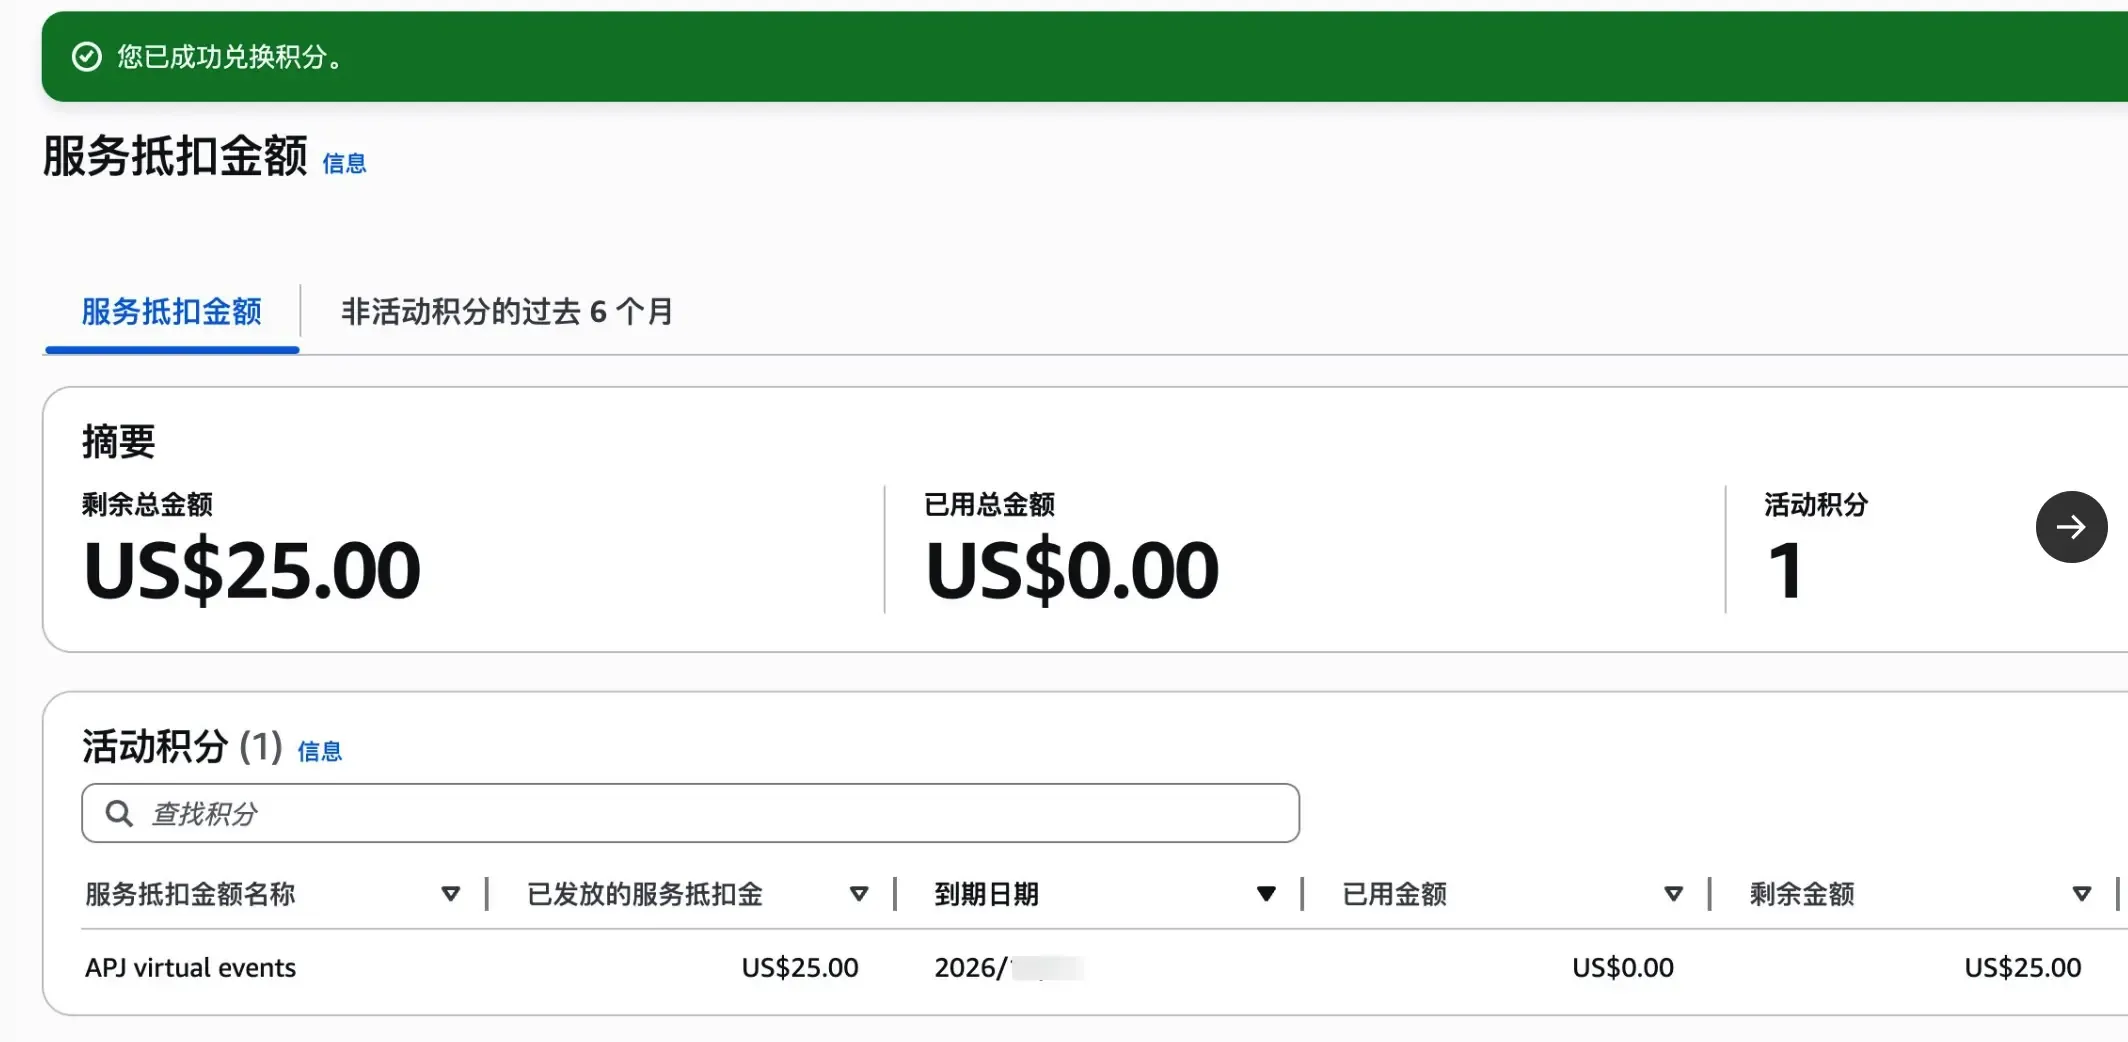Click the magnifier icon in the search box

click(x=119, y=814)
